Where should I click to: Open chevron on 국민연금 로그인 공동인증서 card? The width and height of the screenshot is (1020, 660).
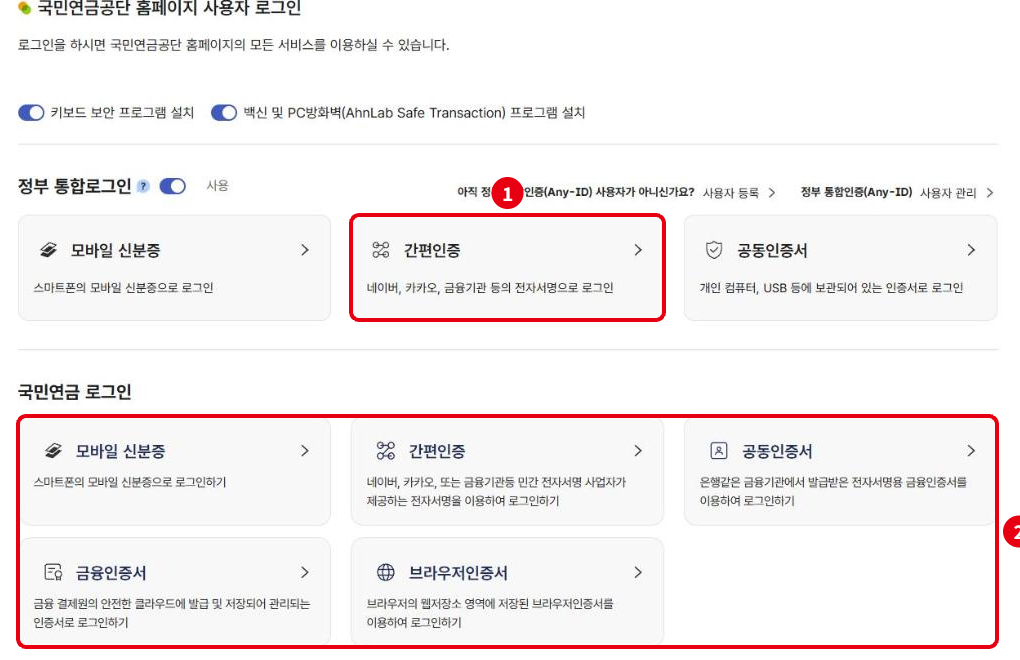point(971,451)
